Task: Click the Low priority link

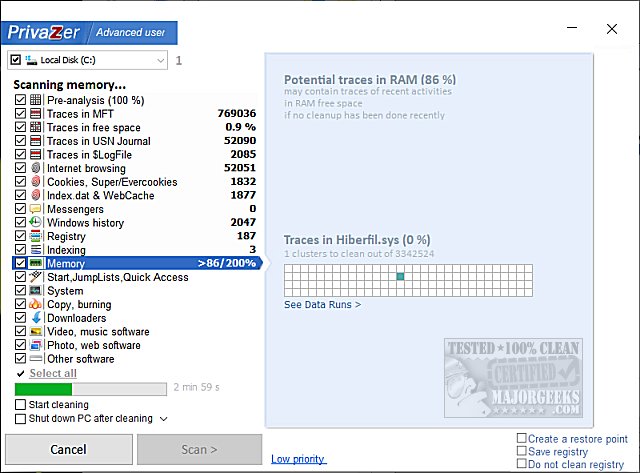Action: click(299, 459)
